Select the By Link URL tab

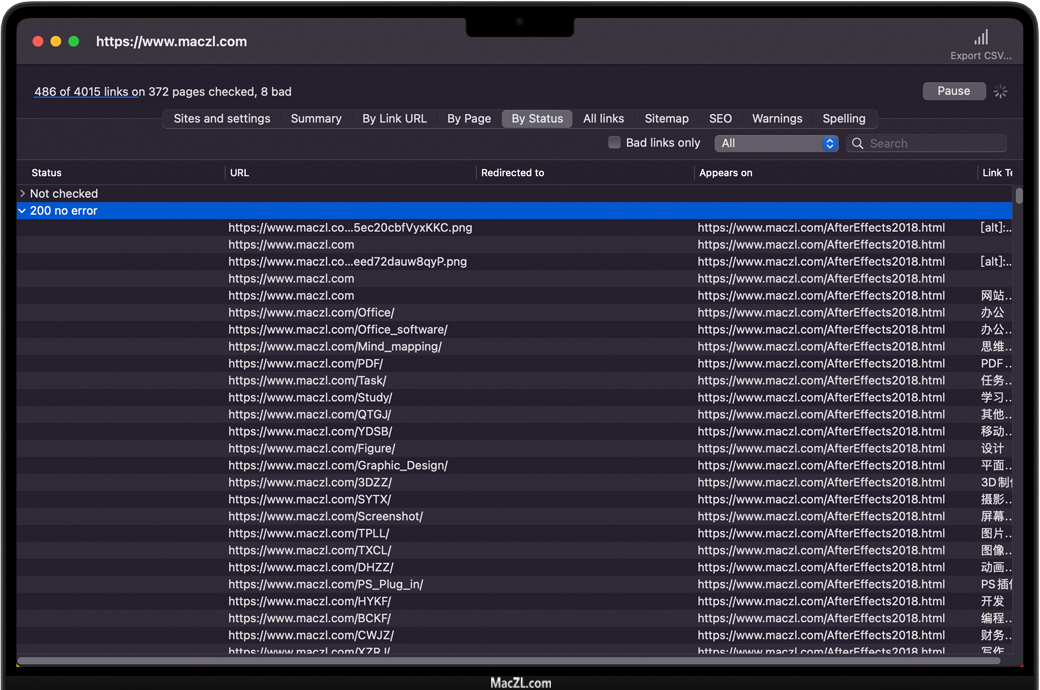(394, 119)
